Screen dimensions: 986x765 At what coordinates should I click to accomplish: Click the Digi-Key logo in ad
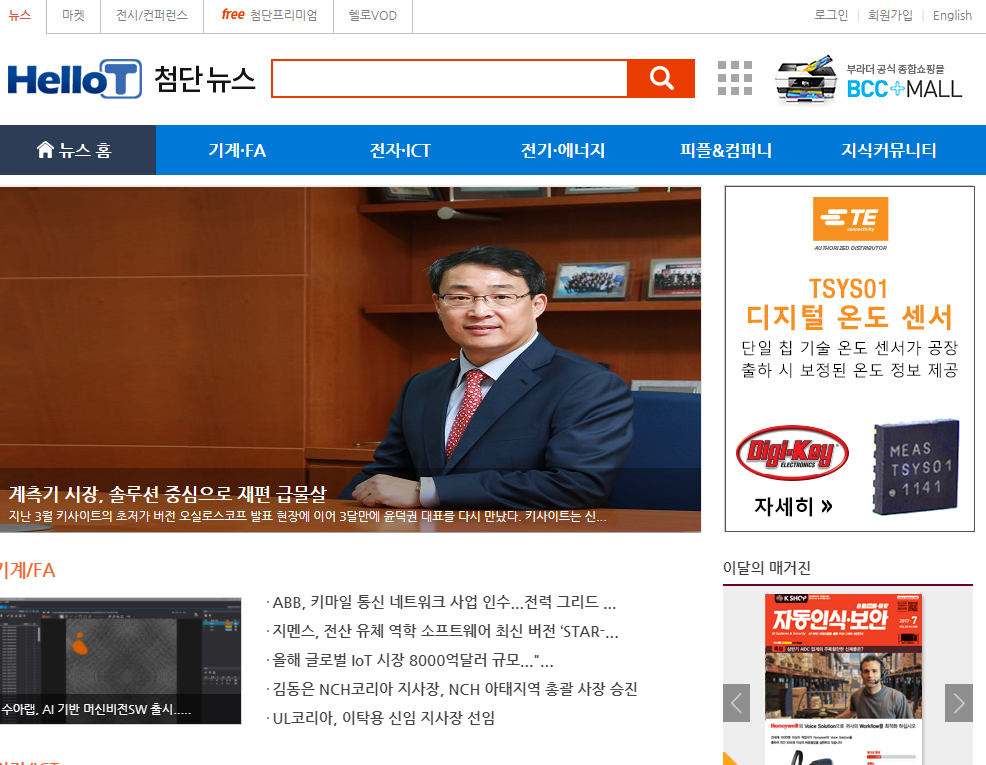792,453
